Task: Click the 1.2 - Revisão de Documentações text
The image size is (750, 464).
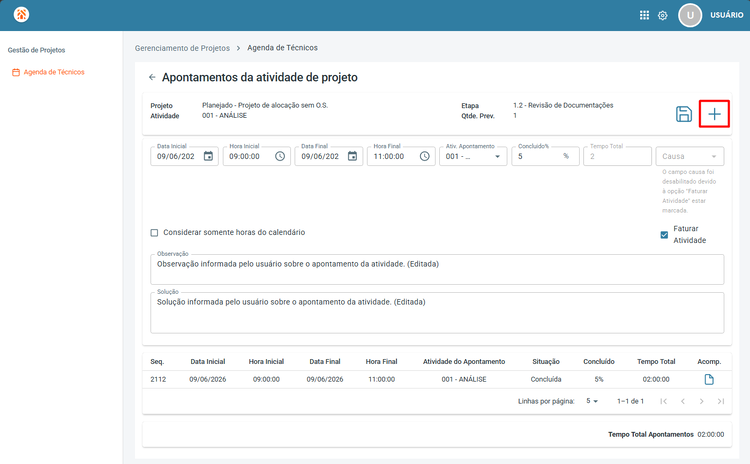Action: (x=563, y=105)
